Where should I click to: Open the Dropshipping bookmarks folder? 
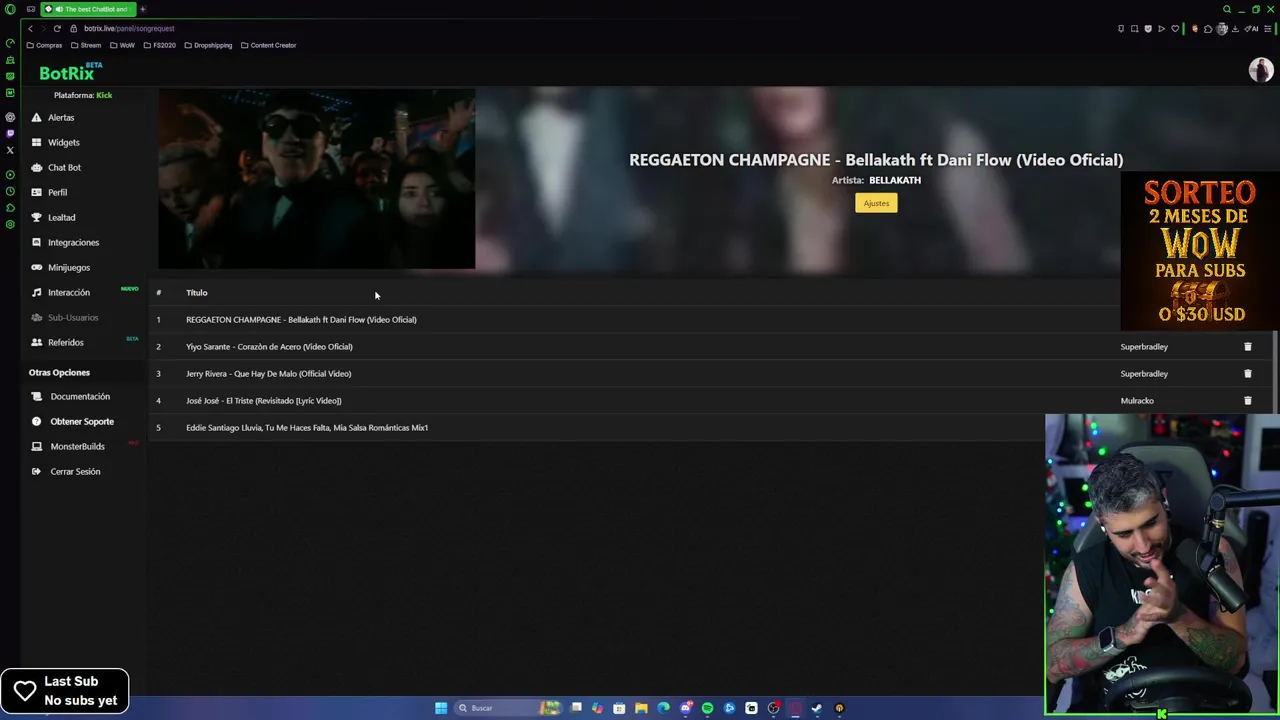pos(208,45)
